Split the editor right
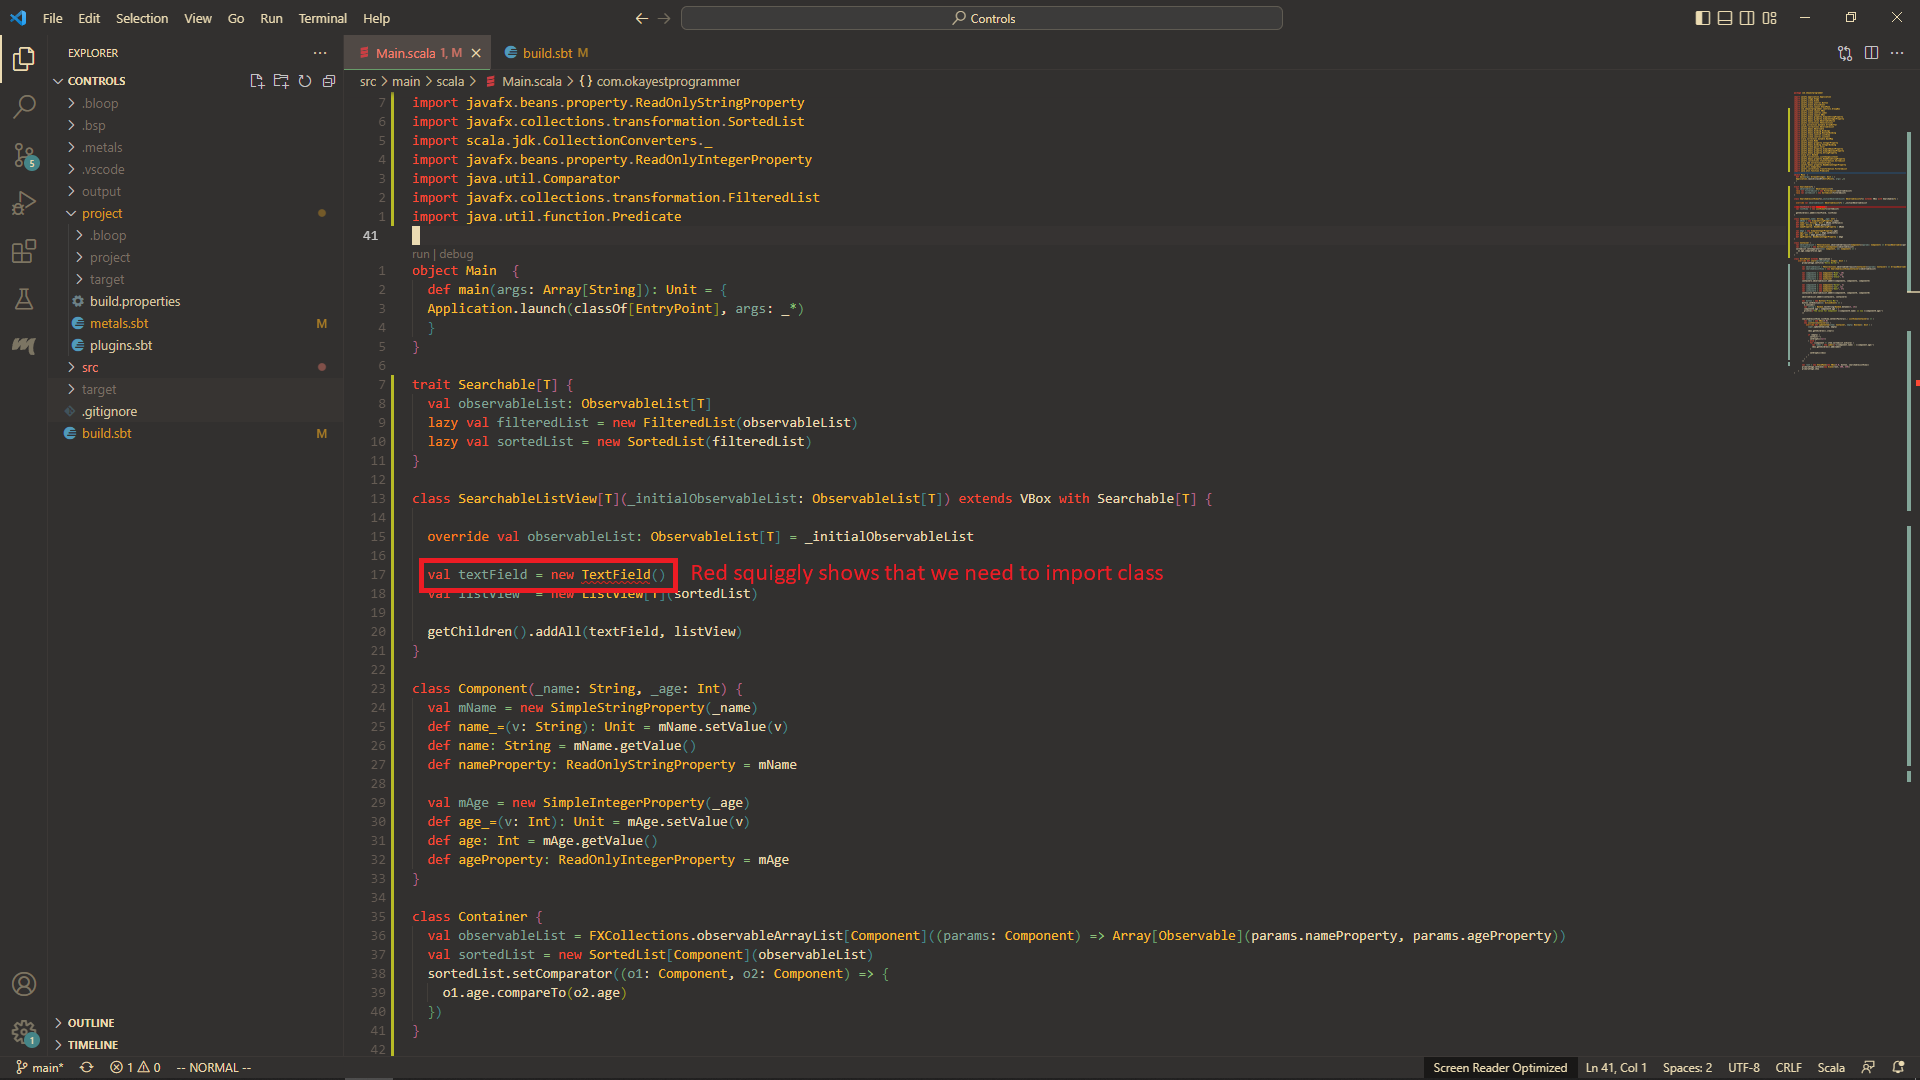 (x=1871, y=53)
